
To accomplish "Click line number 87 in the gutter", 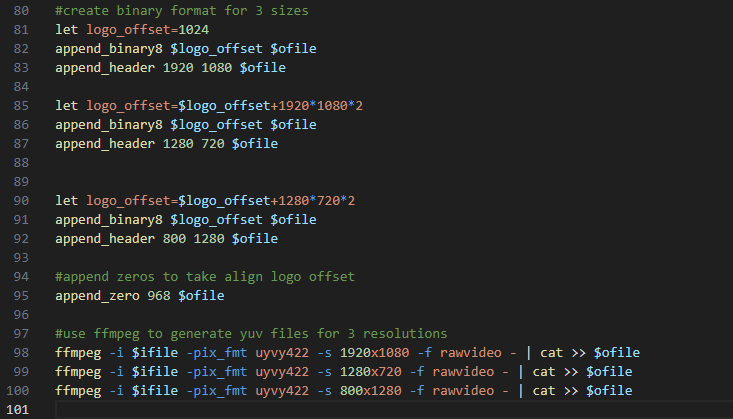I will [21, 144].
